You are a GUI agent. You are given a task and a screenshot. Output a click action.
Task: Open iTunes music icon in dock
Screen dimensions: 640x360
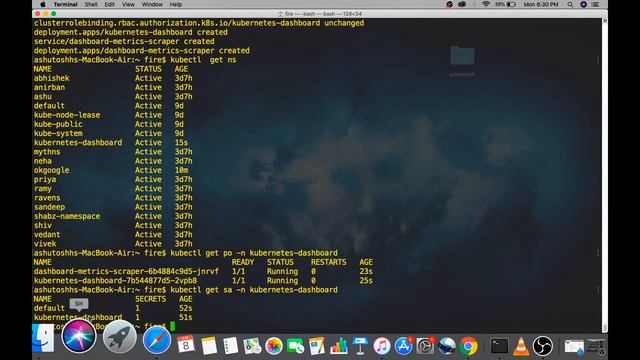pos(382,346)
